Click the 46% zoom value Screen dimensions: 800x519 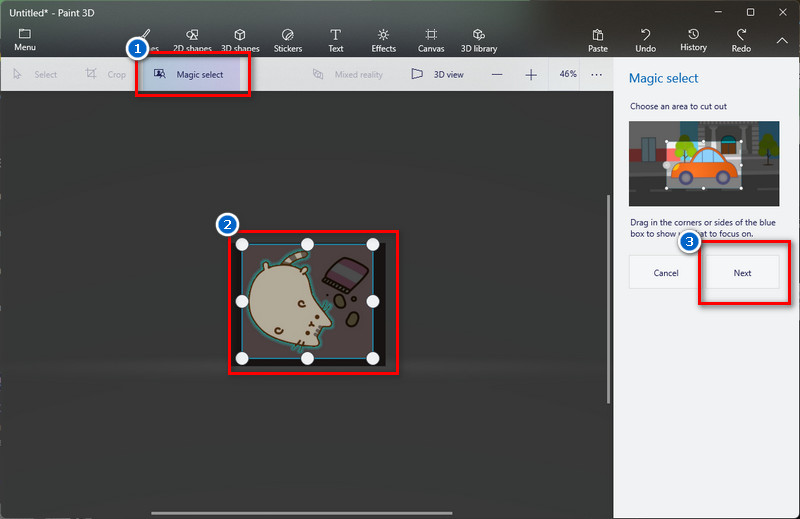tap(567, 74)
